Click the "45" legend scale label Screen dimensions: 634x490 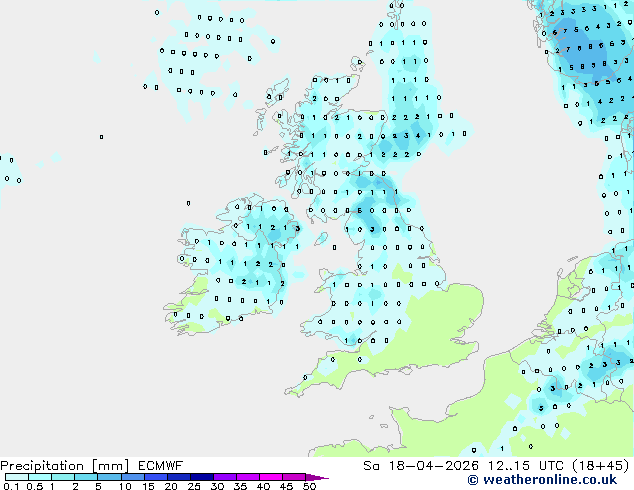coord(286,486)
